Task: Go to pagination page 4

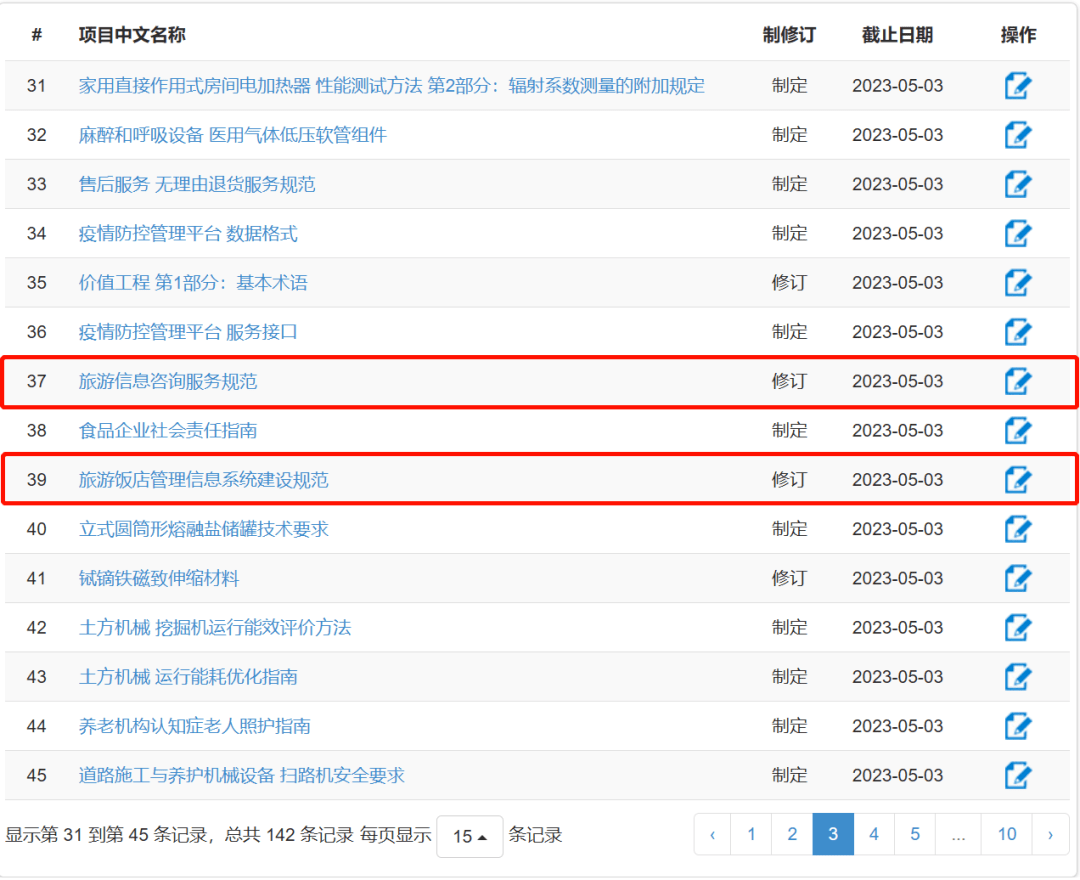Action: pyautogui.click(x=874, y=834)
